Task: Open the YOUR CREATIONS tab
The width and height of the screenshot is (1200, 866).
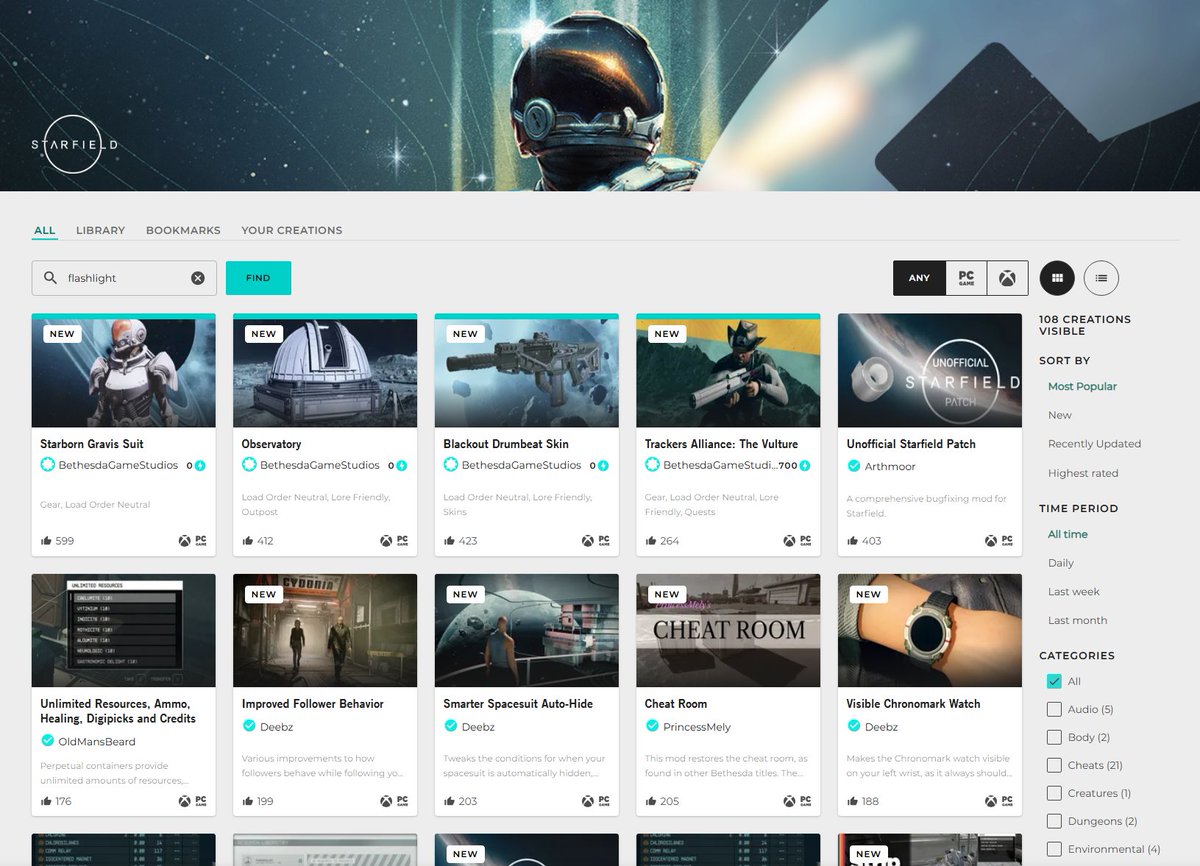Action: (x=291, y=230)
